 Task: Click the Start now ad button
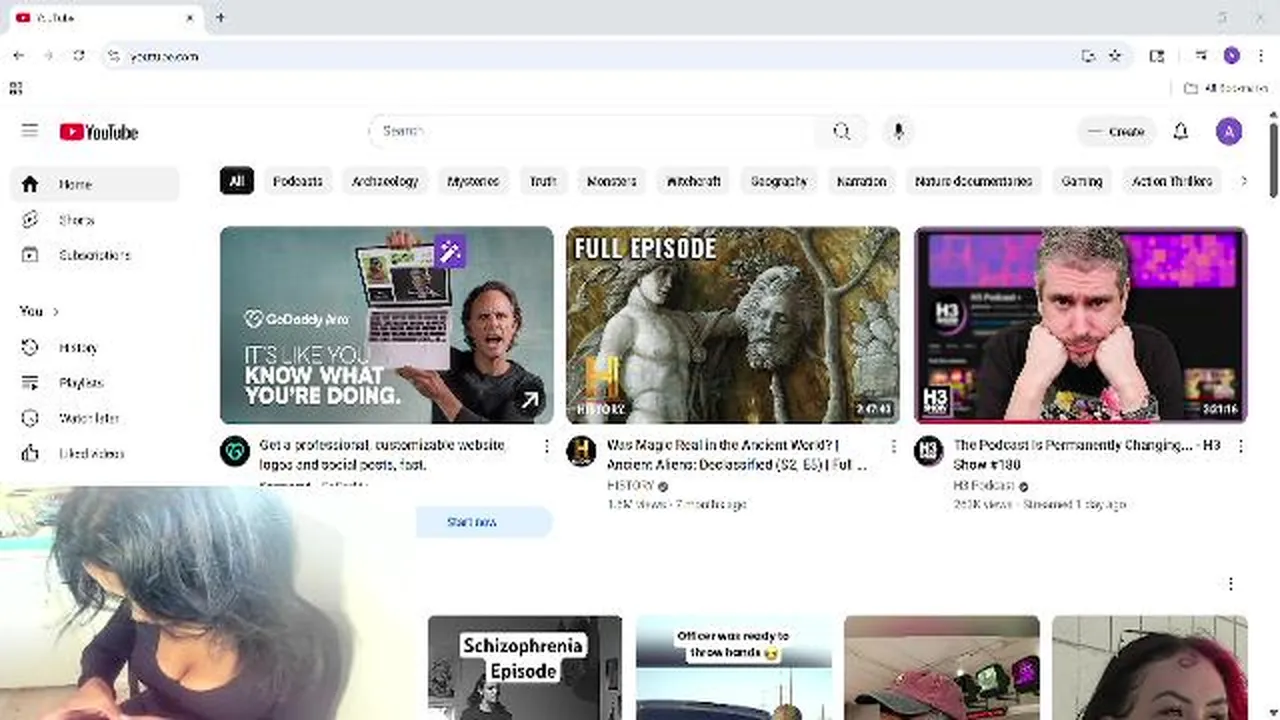tap(484, 522)
